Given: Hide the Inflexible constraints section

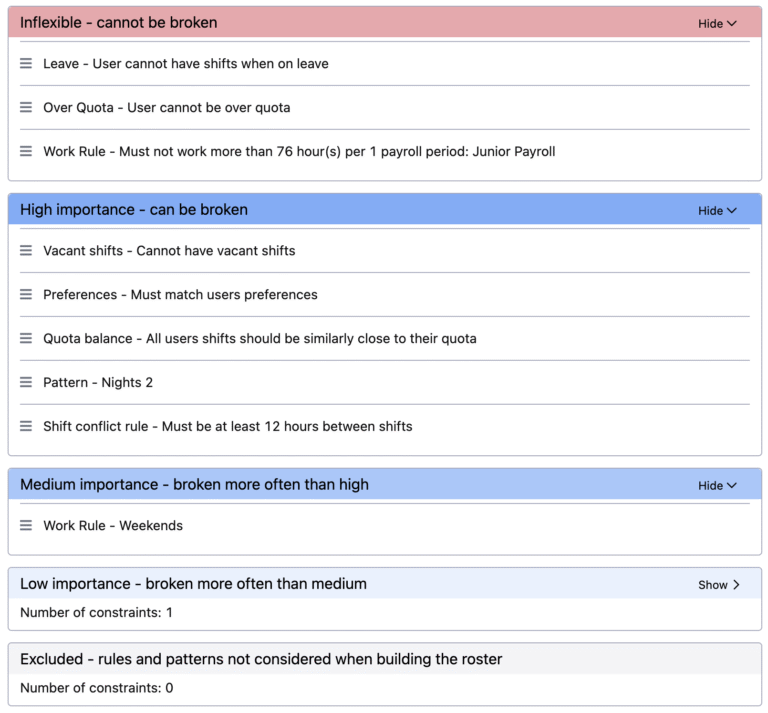Looking at the screenshot, I should (x=717, y=23).
